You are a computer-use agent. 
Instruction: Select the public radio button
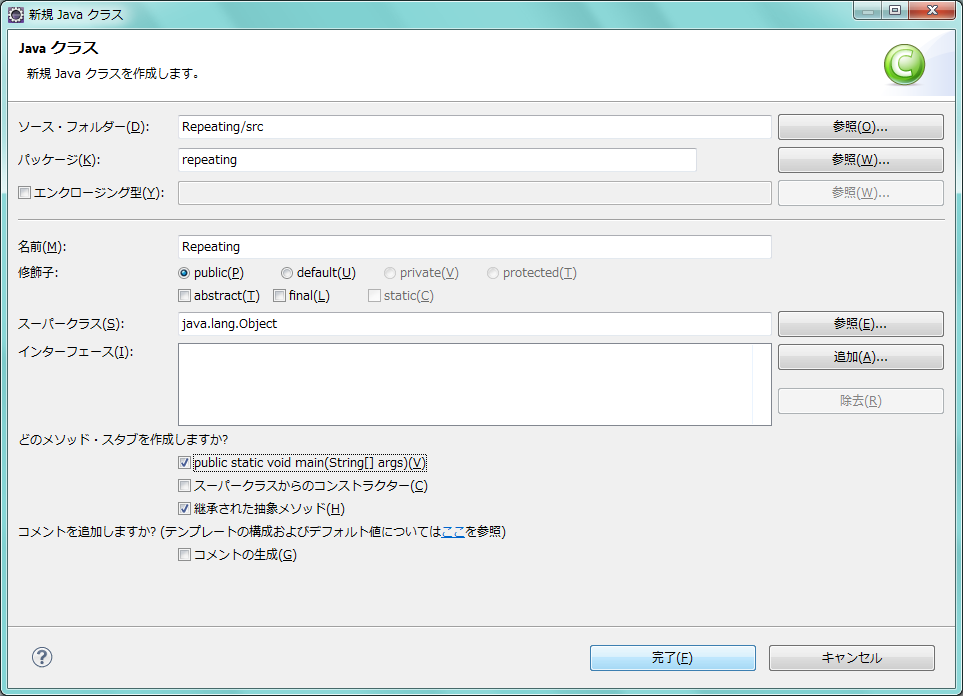(x=184, y=273)
